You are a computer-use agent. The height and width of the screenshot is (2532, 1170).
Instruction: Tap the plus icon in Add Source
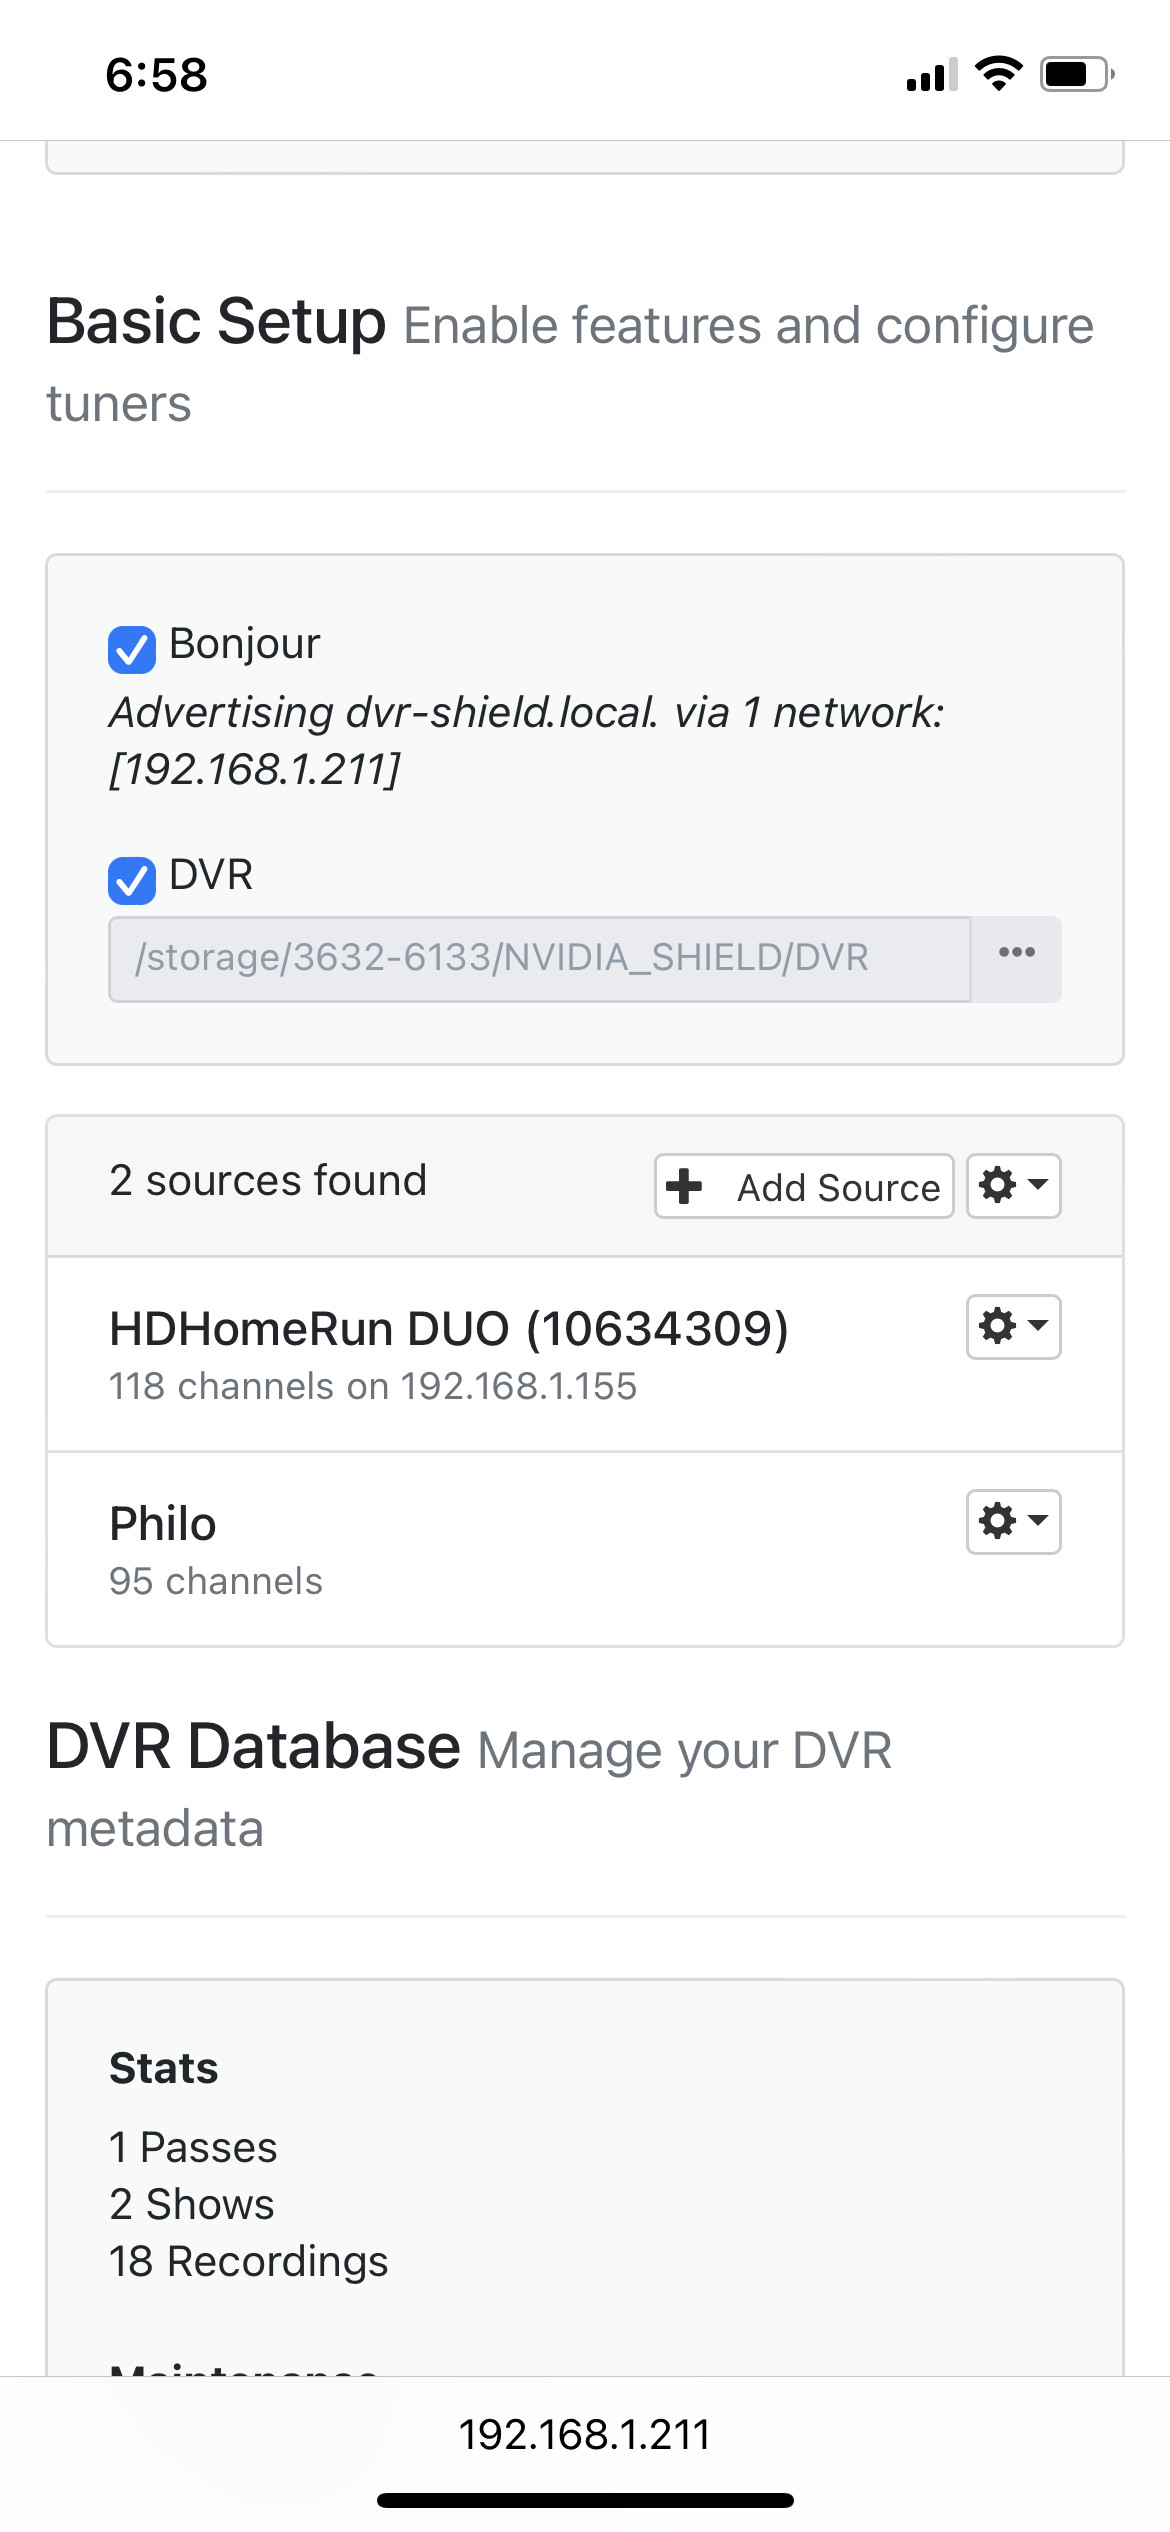(x=685, y=1187)
